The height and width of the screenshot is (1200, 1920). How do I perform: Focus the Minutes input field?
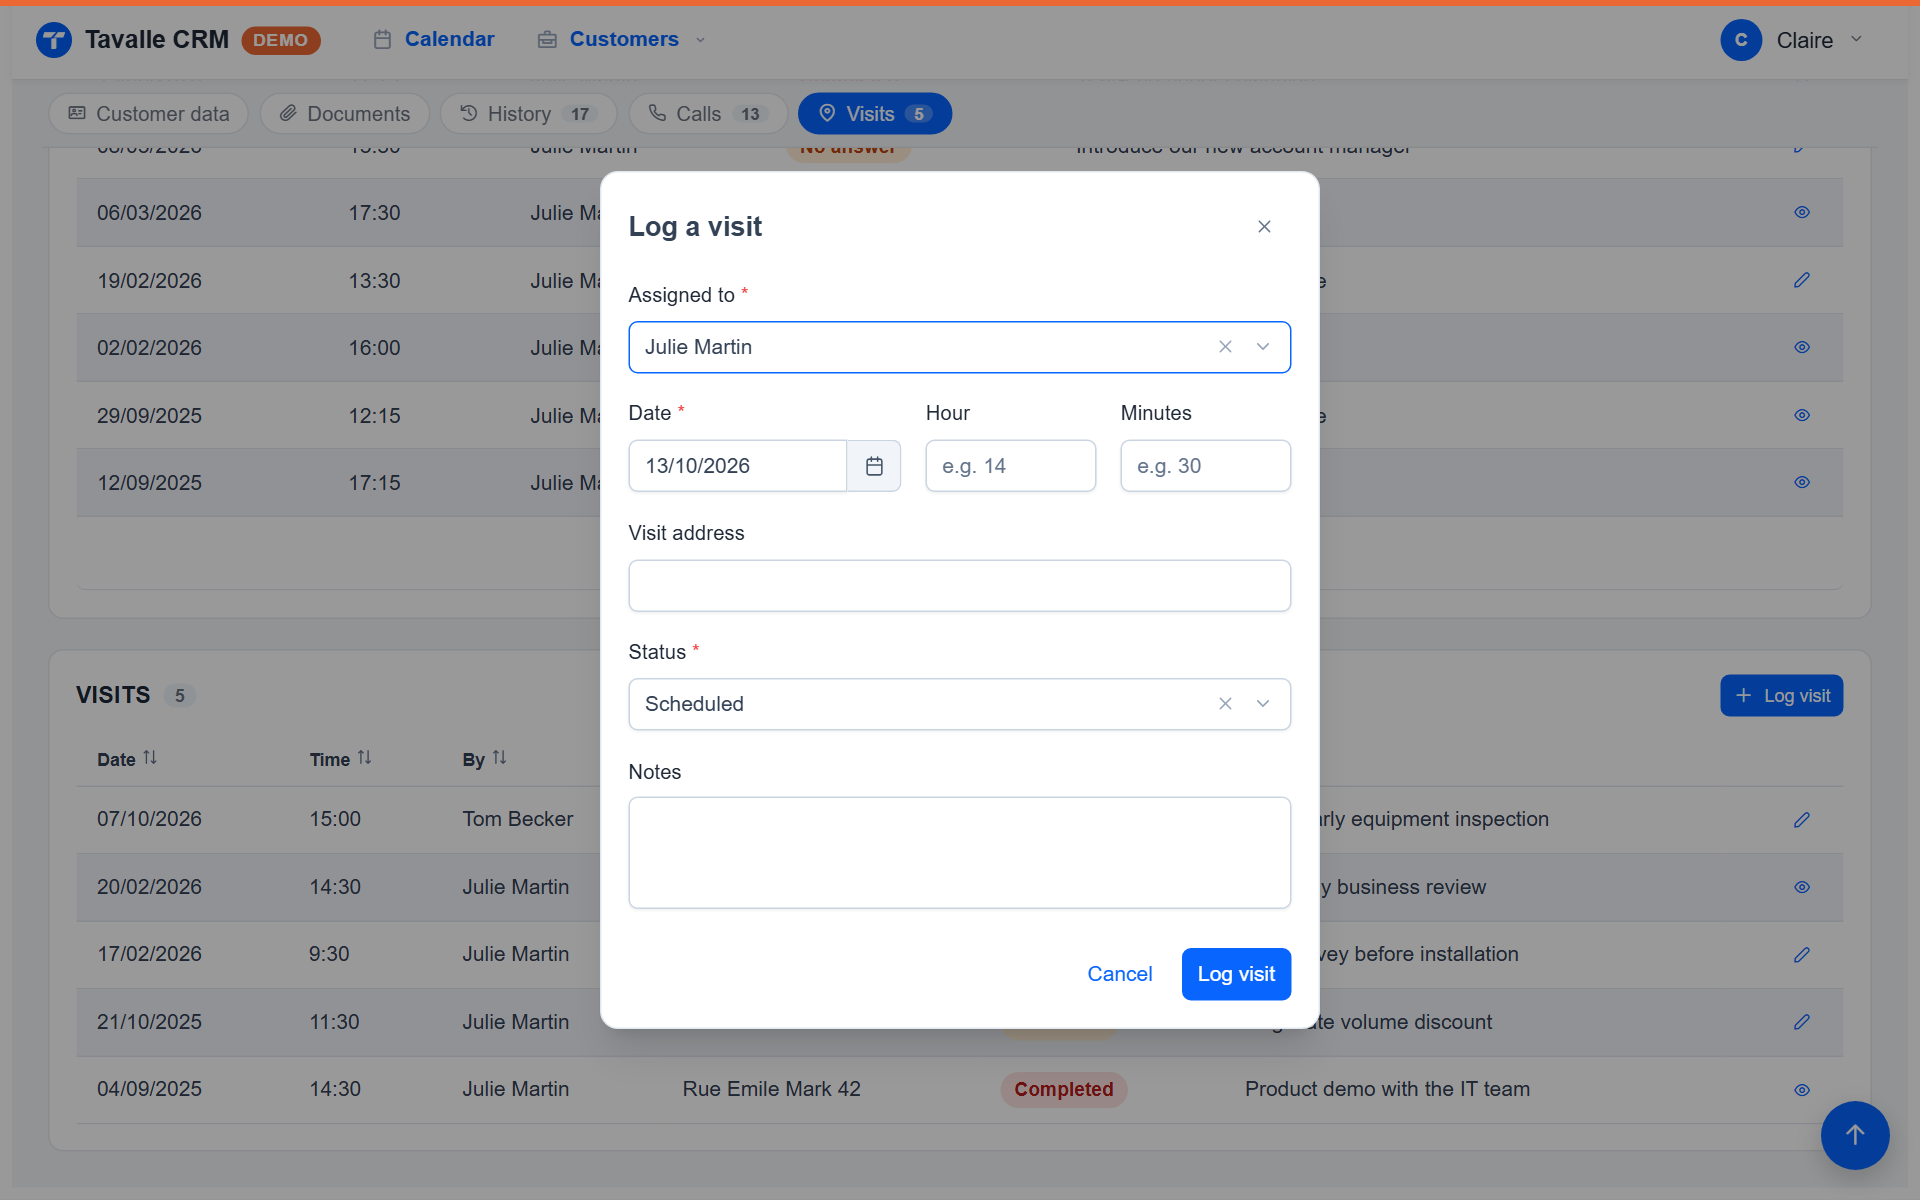point(1205,466)
